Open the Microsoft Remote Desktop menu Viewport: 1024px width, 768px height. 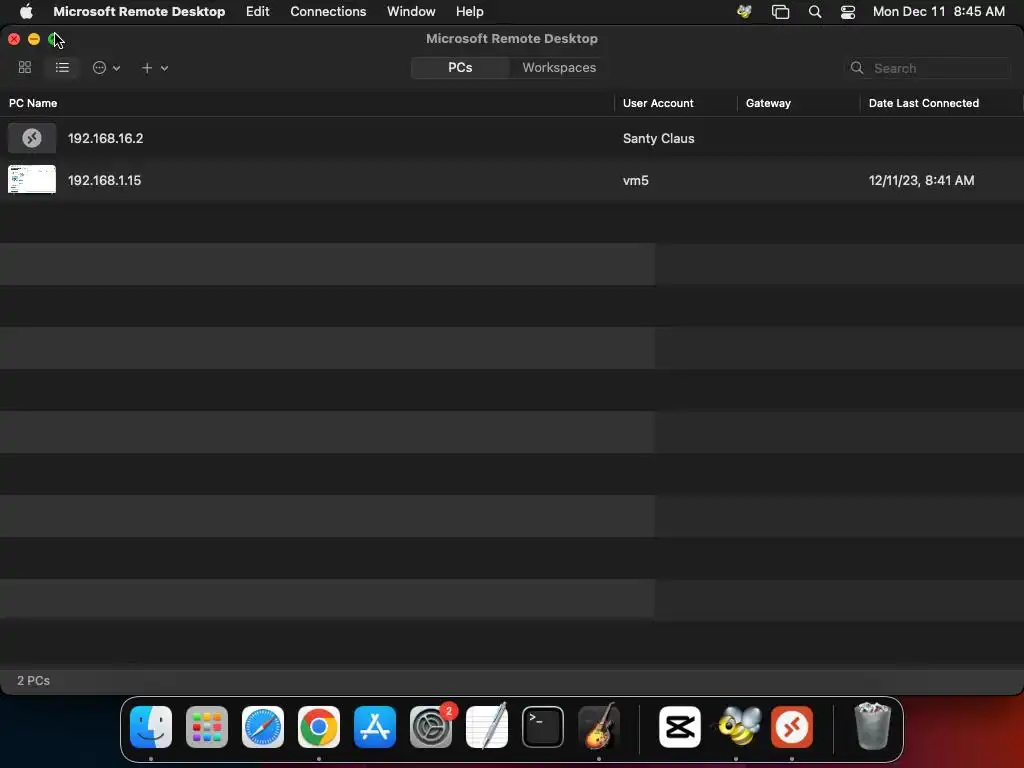click(x=139, y=11)
